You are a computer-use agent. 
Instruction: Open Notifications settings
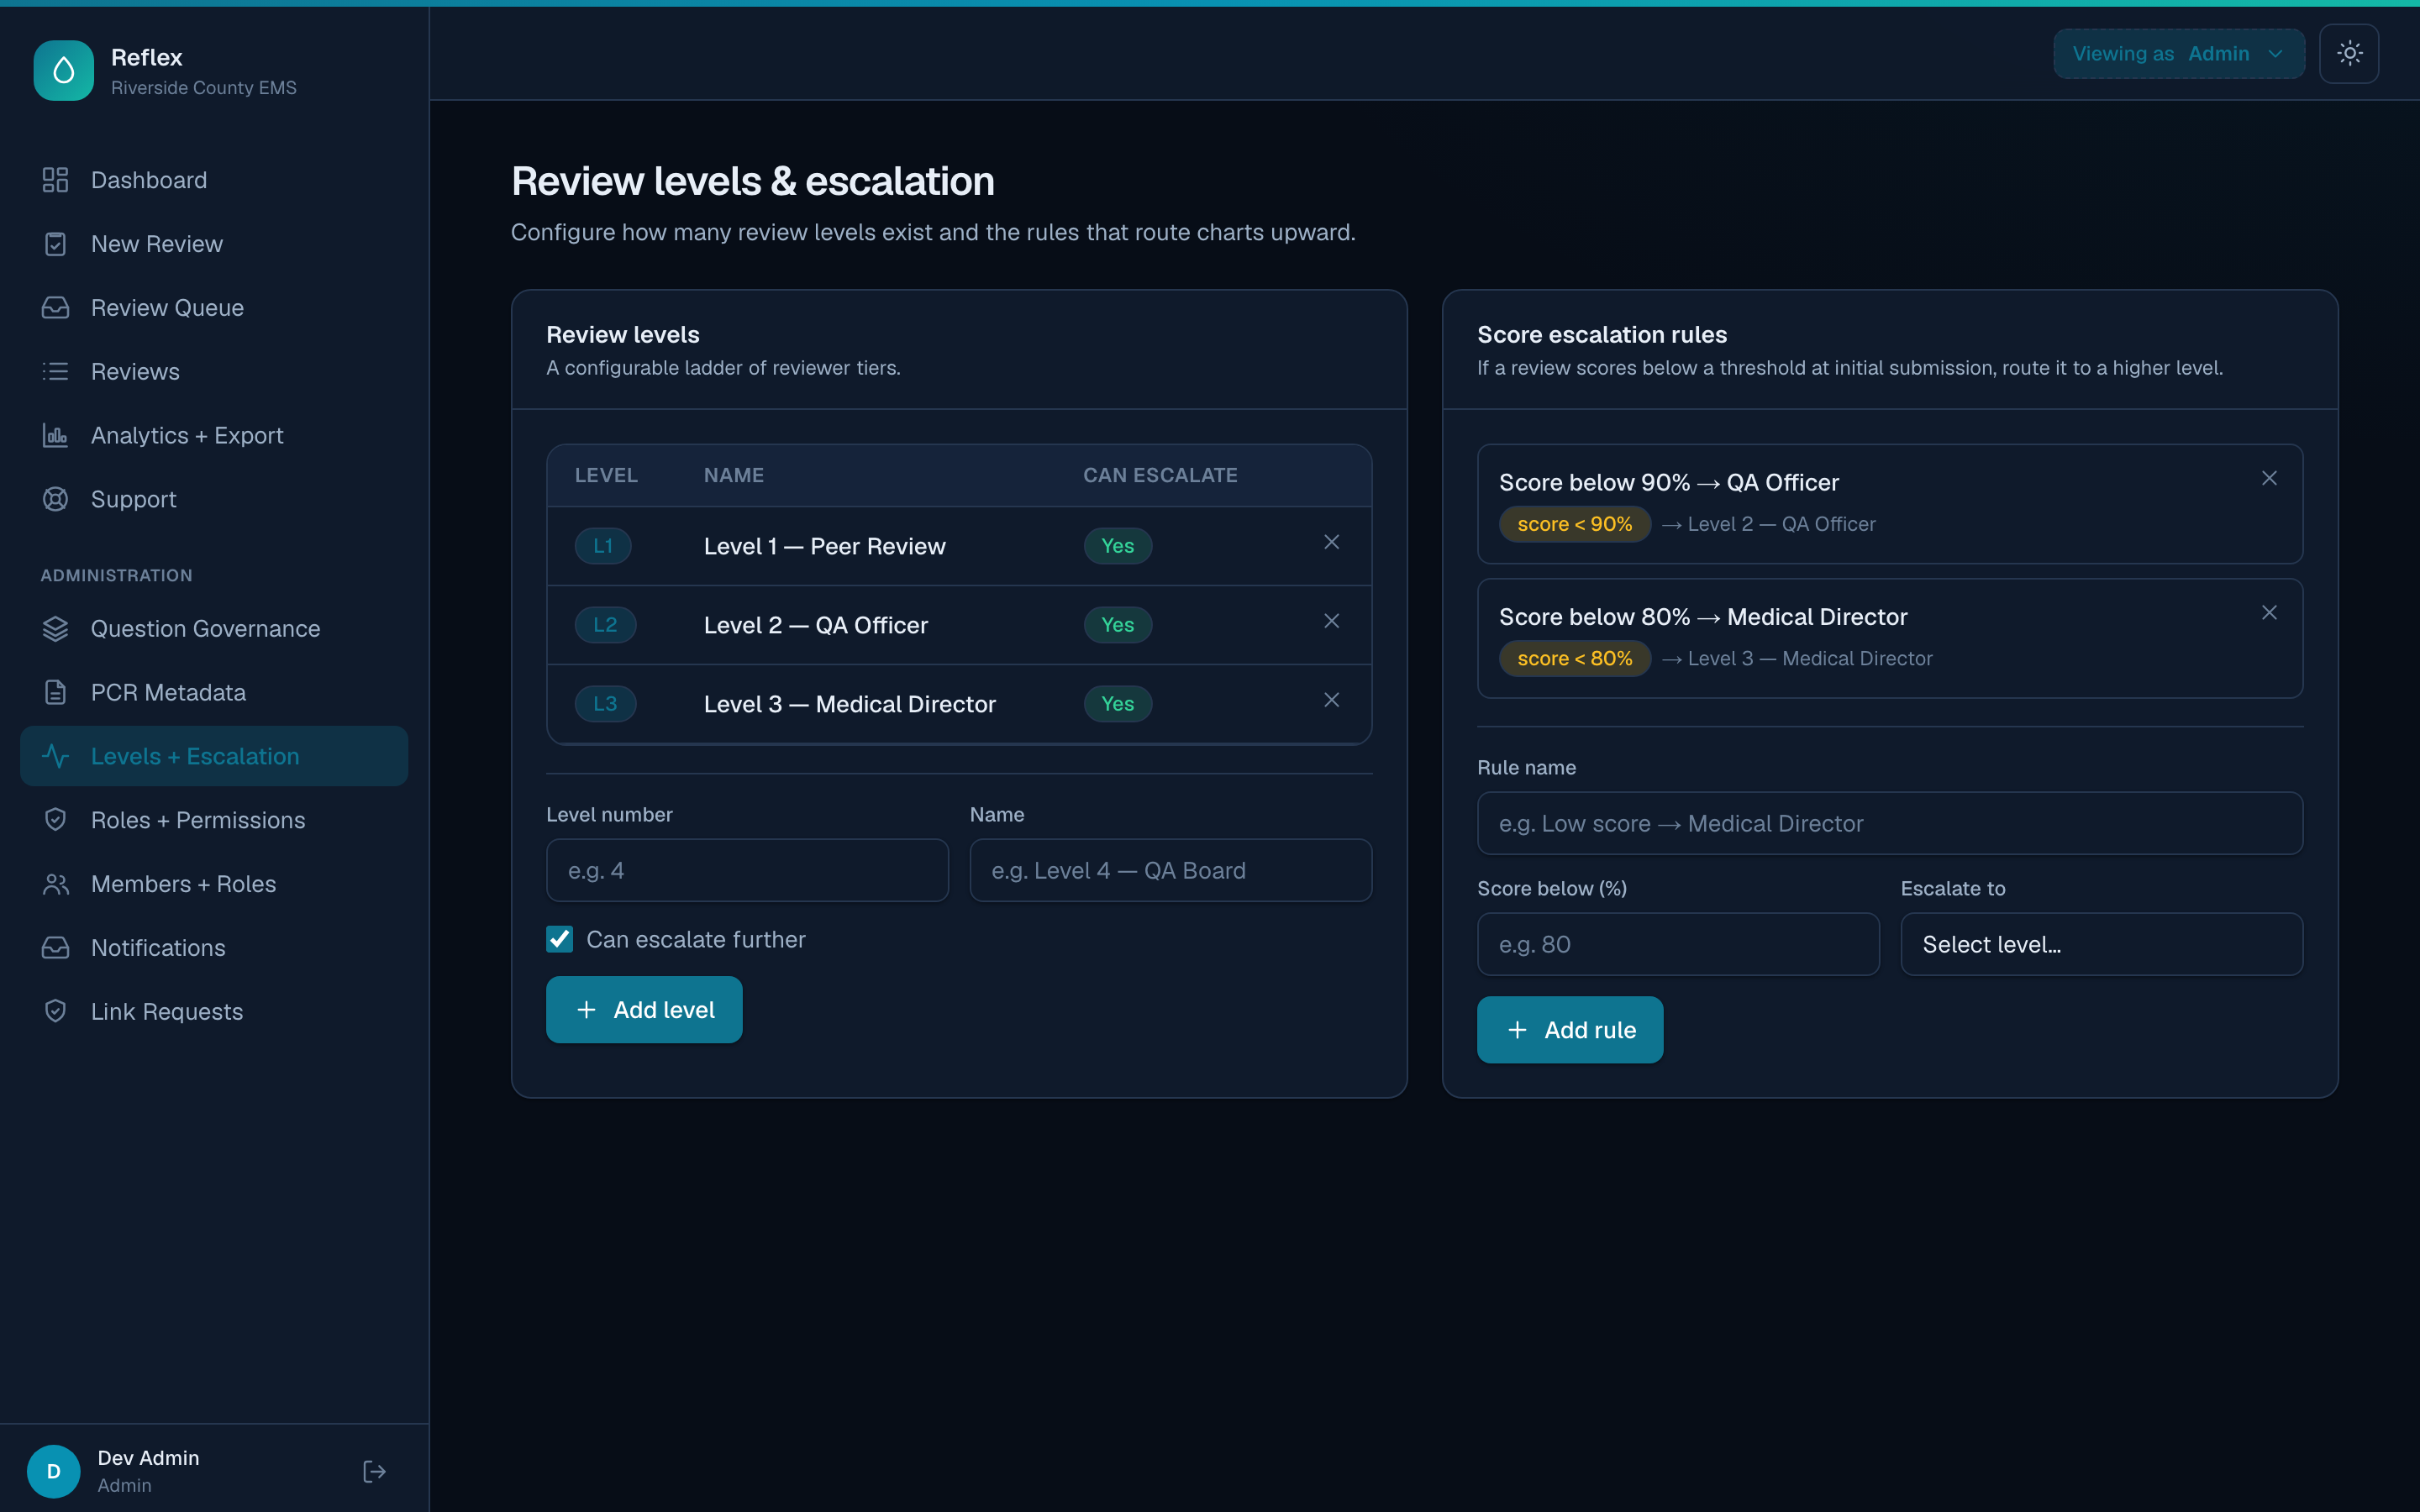(214, 948)
